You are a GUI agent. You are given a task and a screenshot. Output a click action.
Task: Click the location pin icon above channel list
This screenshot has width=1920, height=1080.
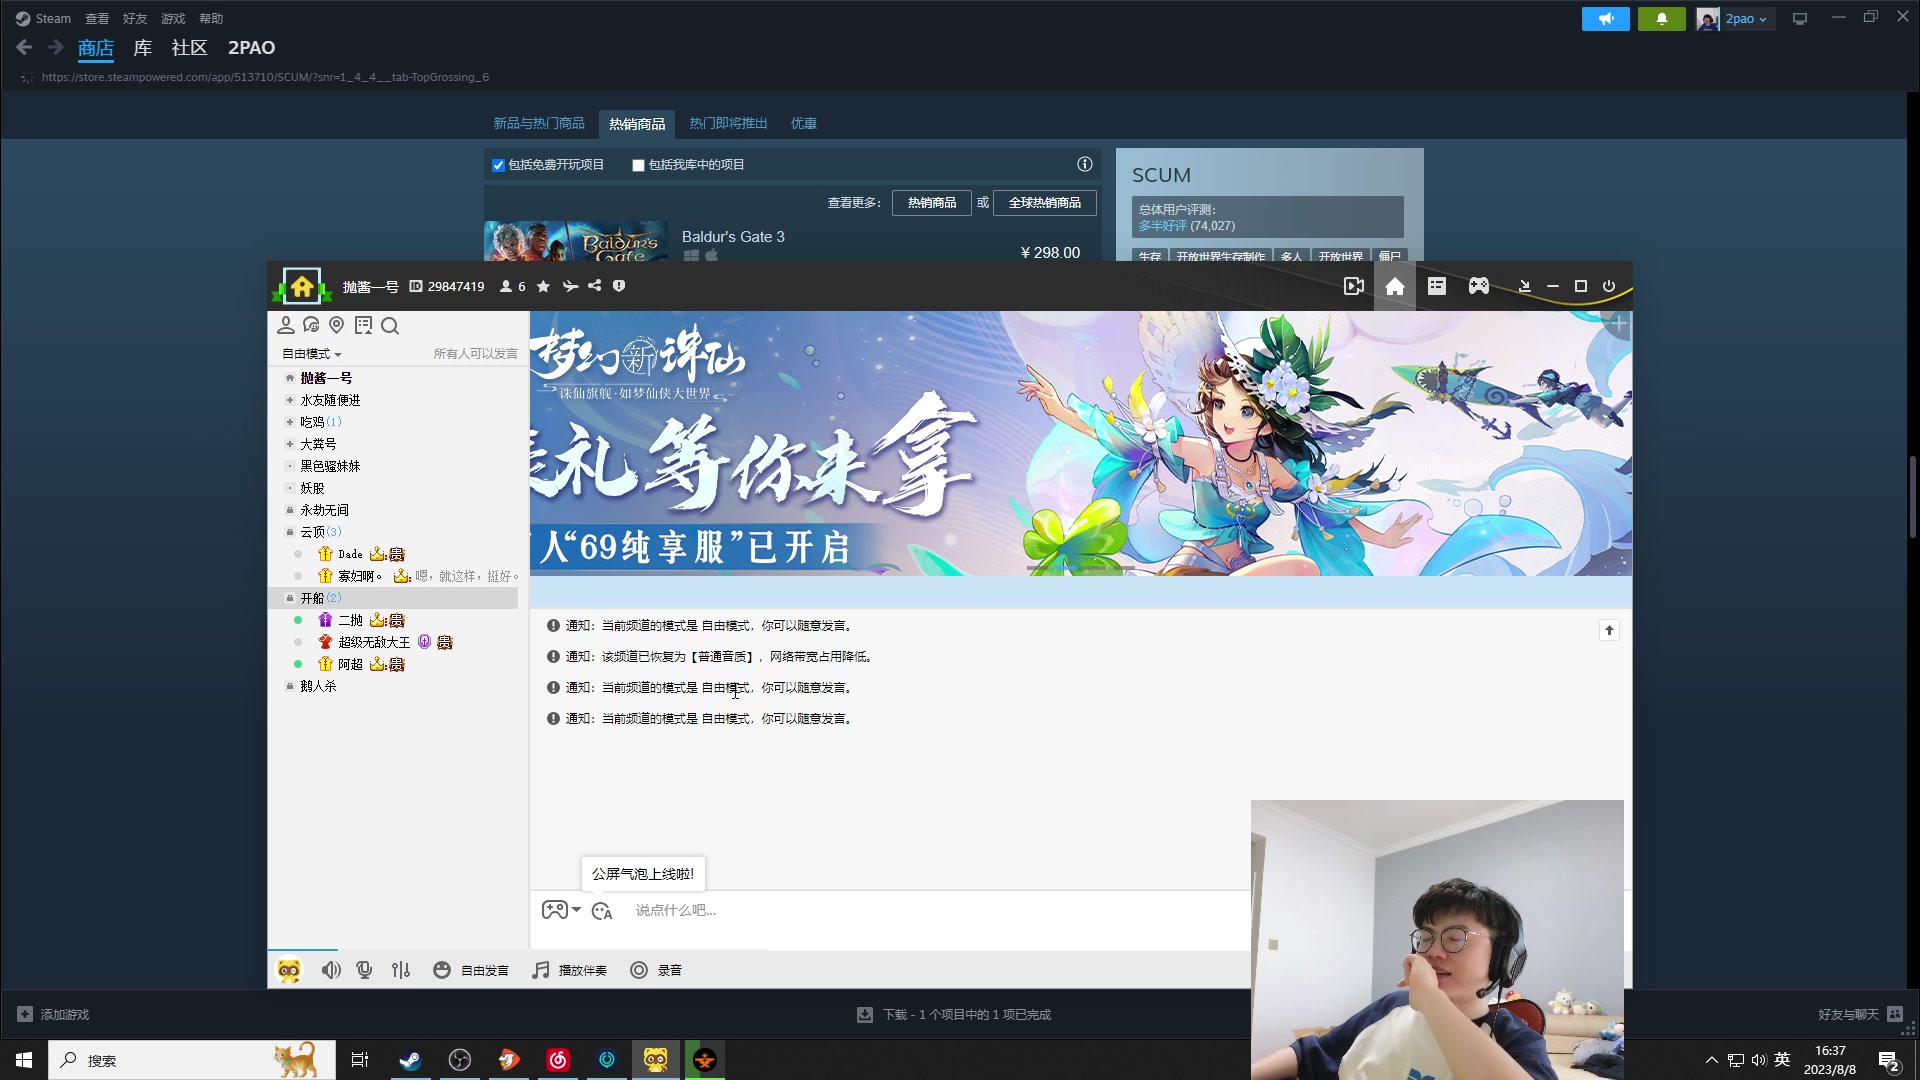[337, 325]
